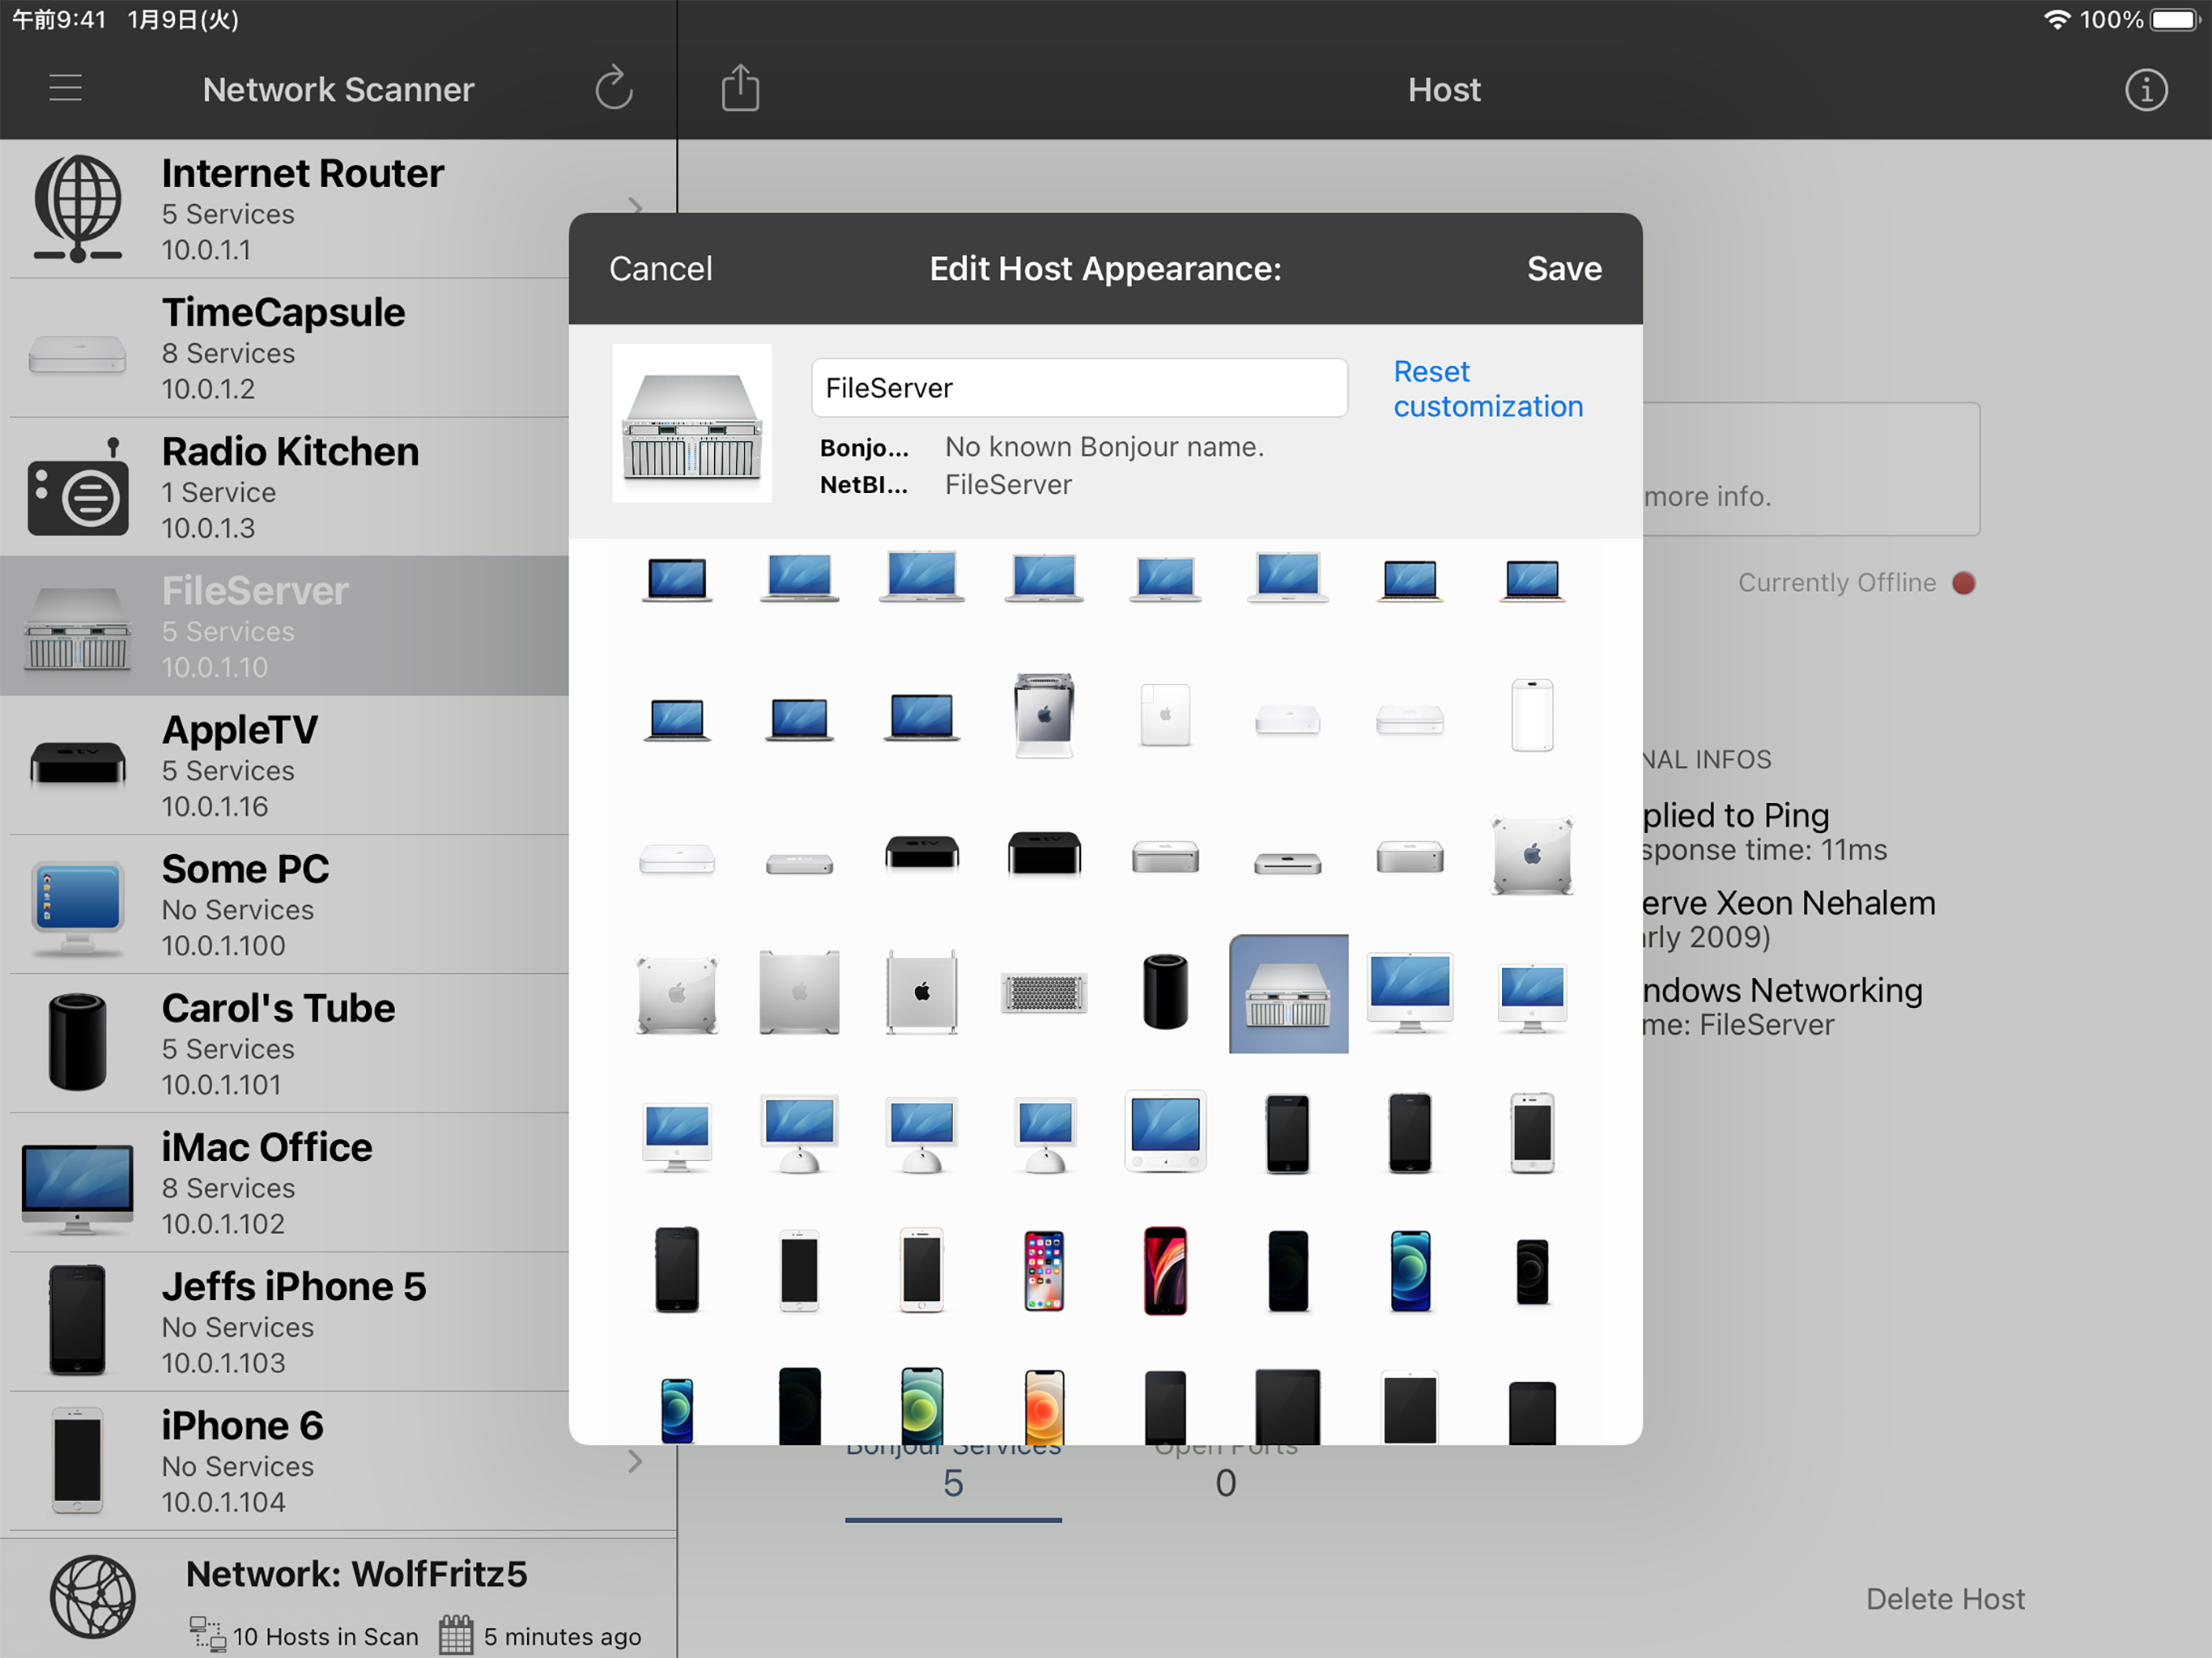Edit the FileServer name field
The image size is (2212, 1658).
pos(1080,388)
